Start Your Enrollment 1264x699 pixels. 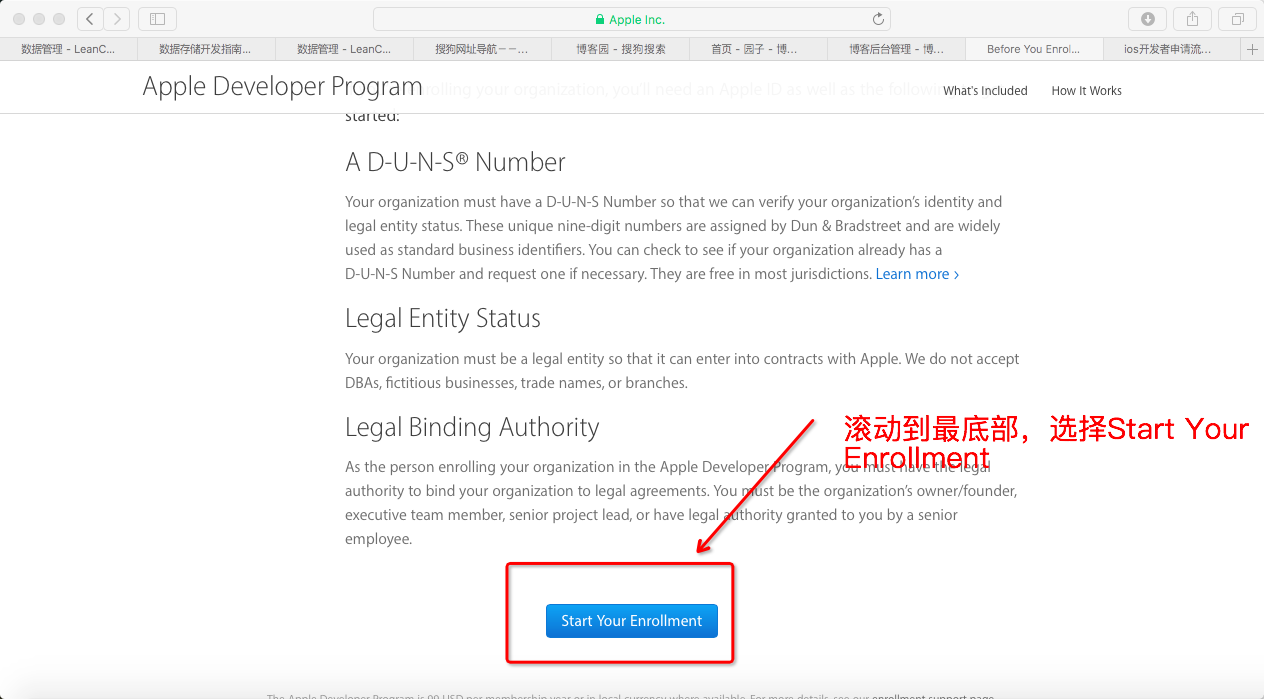(x=631, y=620)
